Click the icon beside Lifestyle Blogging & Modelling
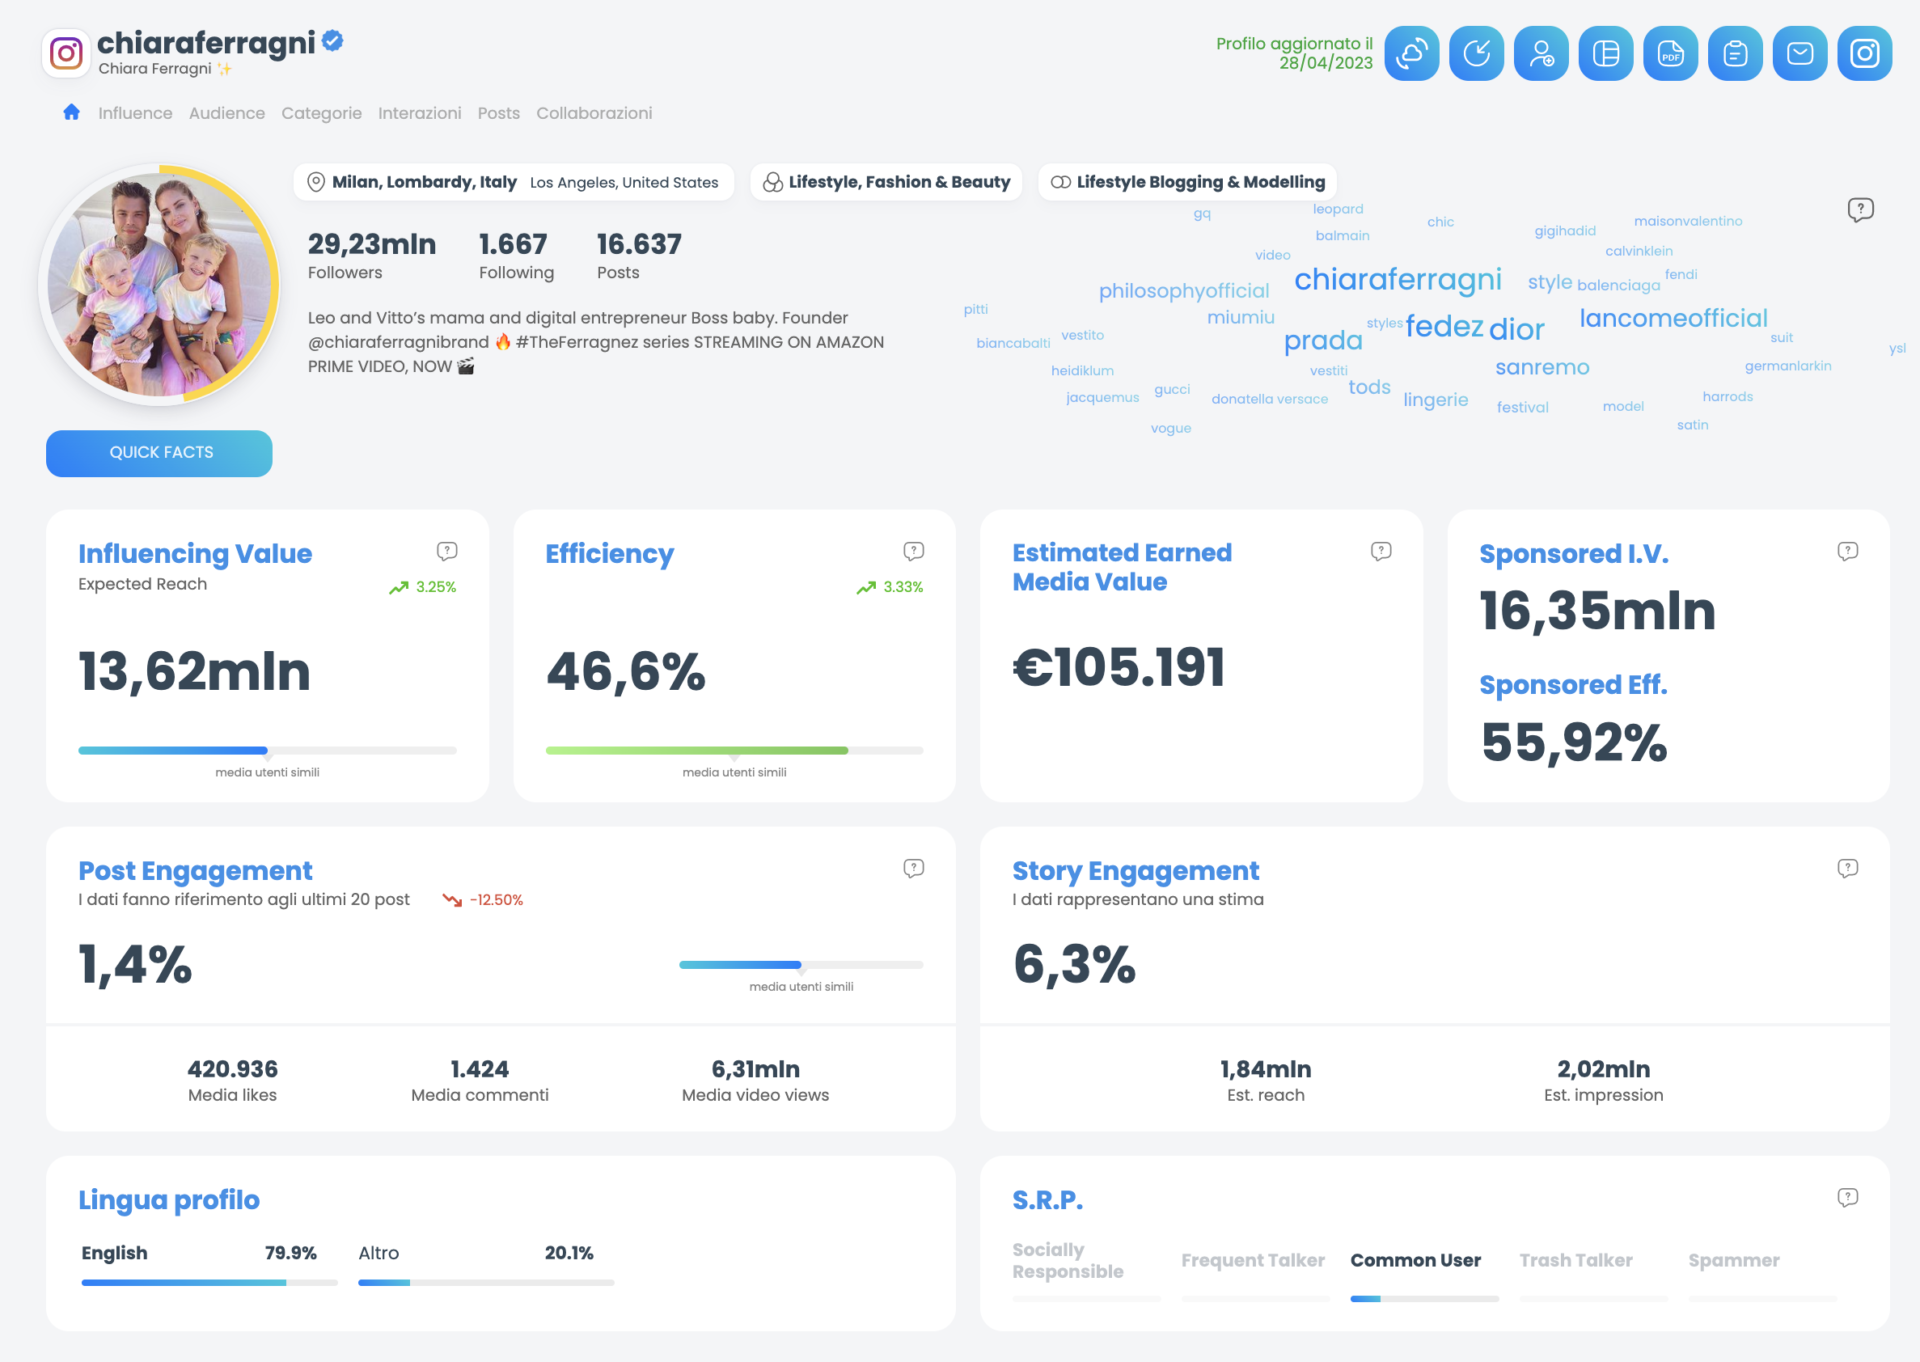 [1061, 182]
